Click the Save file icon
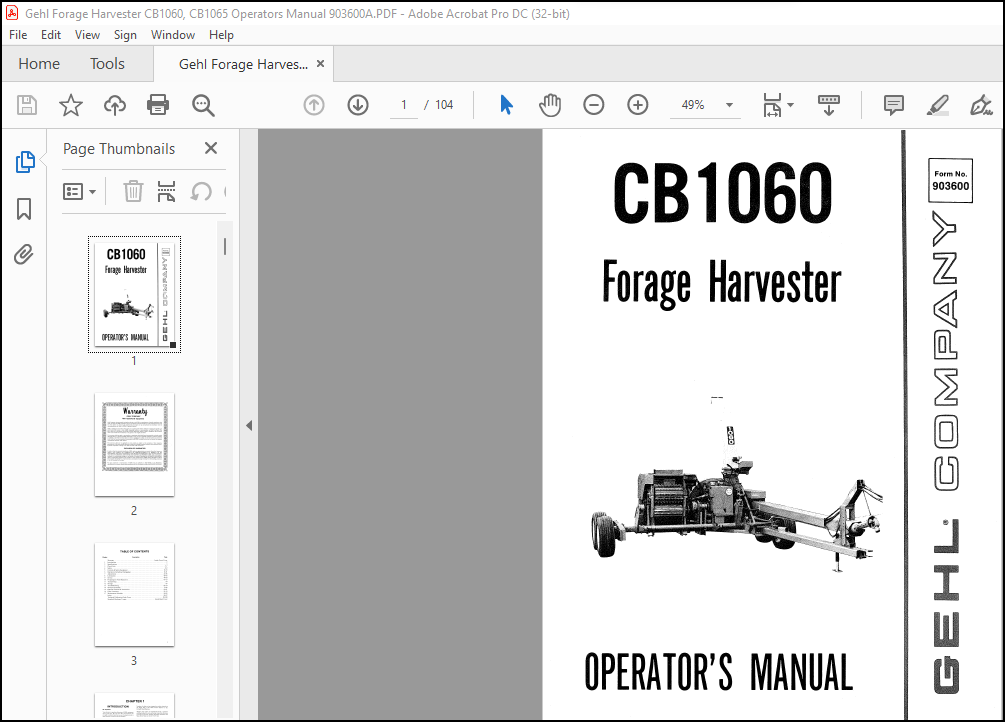The width and height of the screenshot is (1005, 722). click(x=27, y=105)
